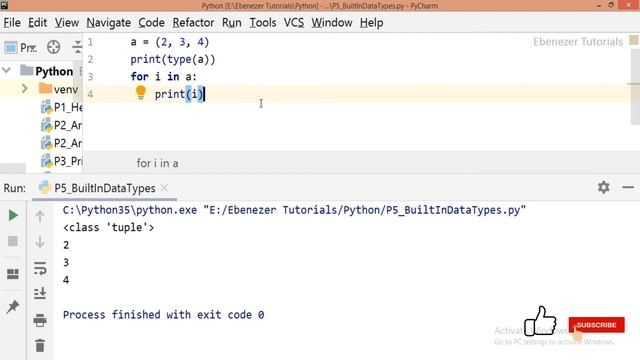Open the View menu
The image size is (640, 360).
coord(67,23)
